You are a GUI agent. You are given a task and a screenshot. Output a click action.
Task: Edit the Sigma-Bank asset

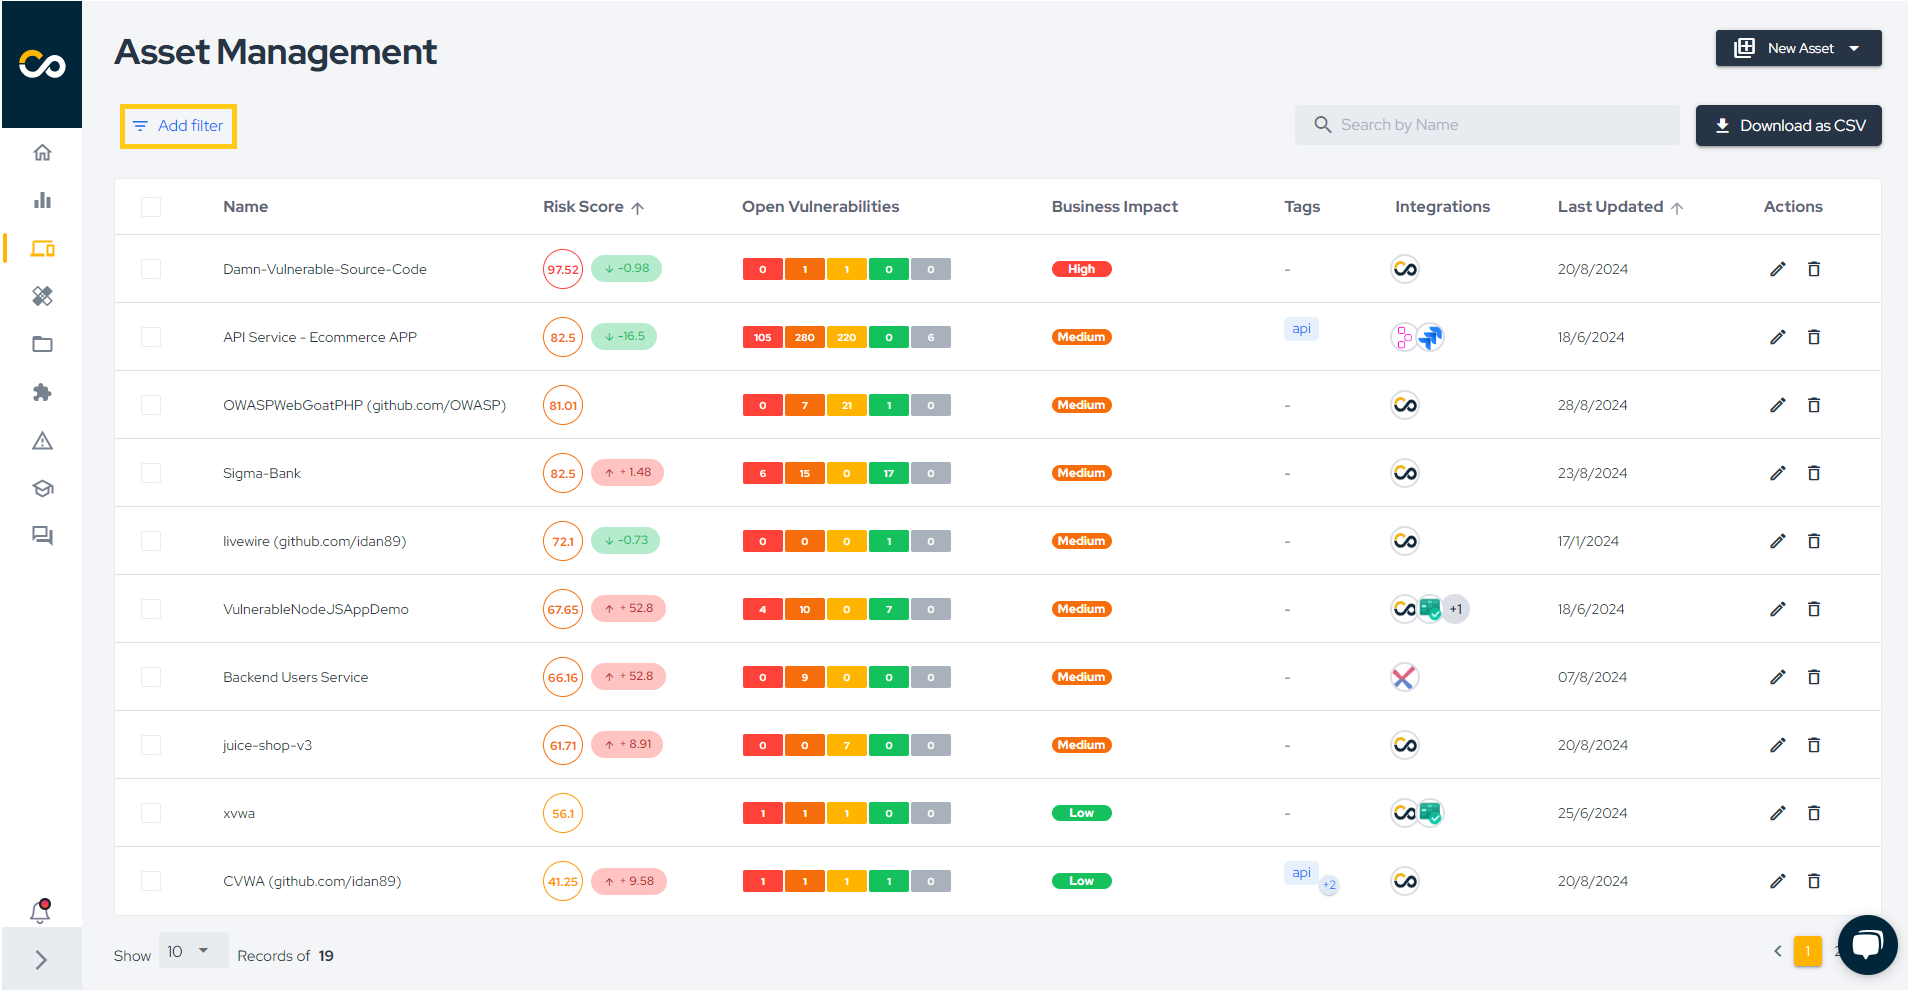coord(1777,473)
